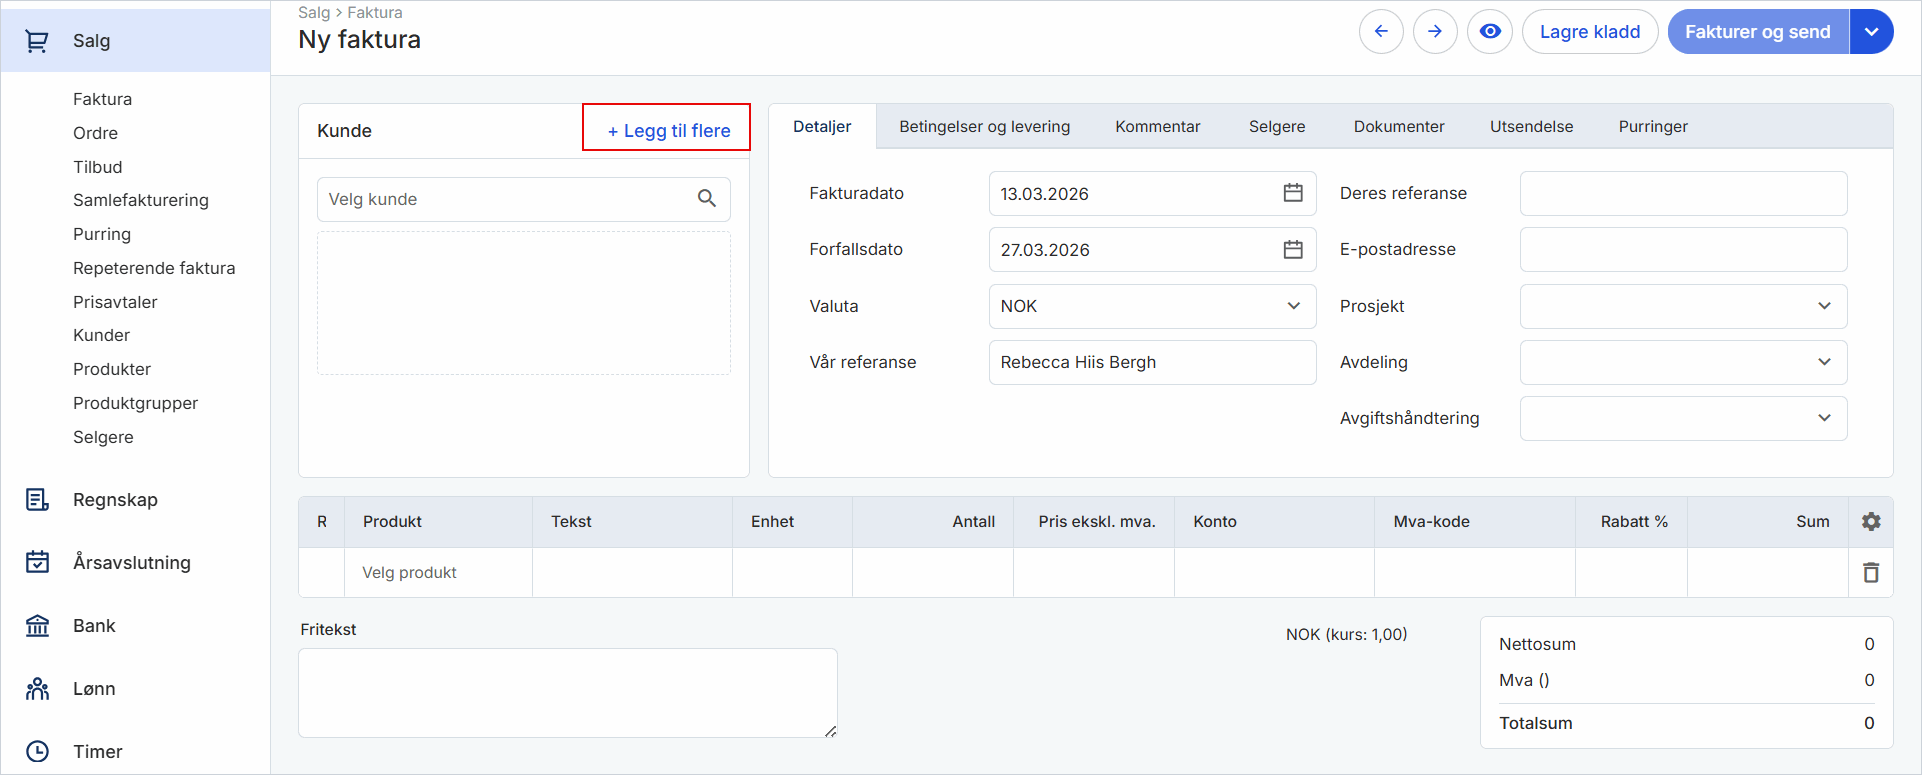Open the Regnskap section in sidebar
The height and width of the screenshot is (775, 1922).
pos(115,500)
